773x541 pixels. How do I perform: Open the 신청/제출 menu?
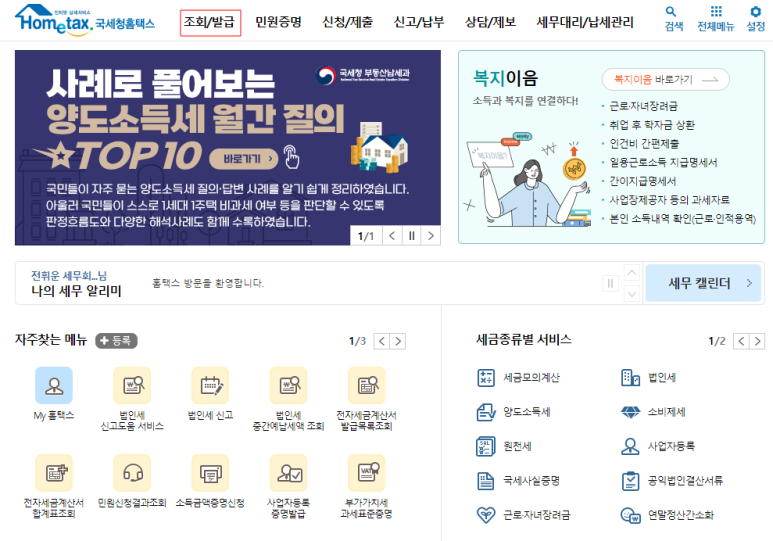click(x=348, y=22)
